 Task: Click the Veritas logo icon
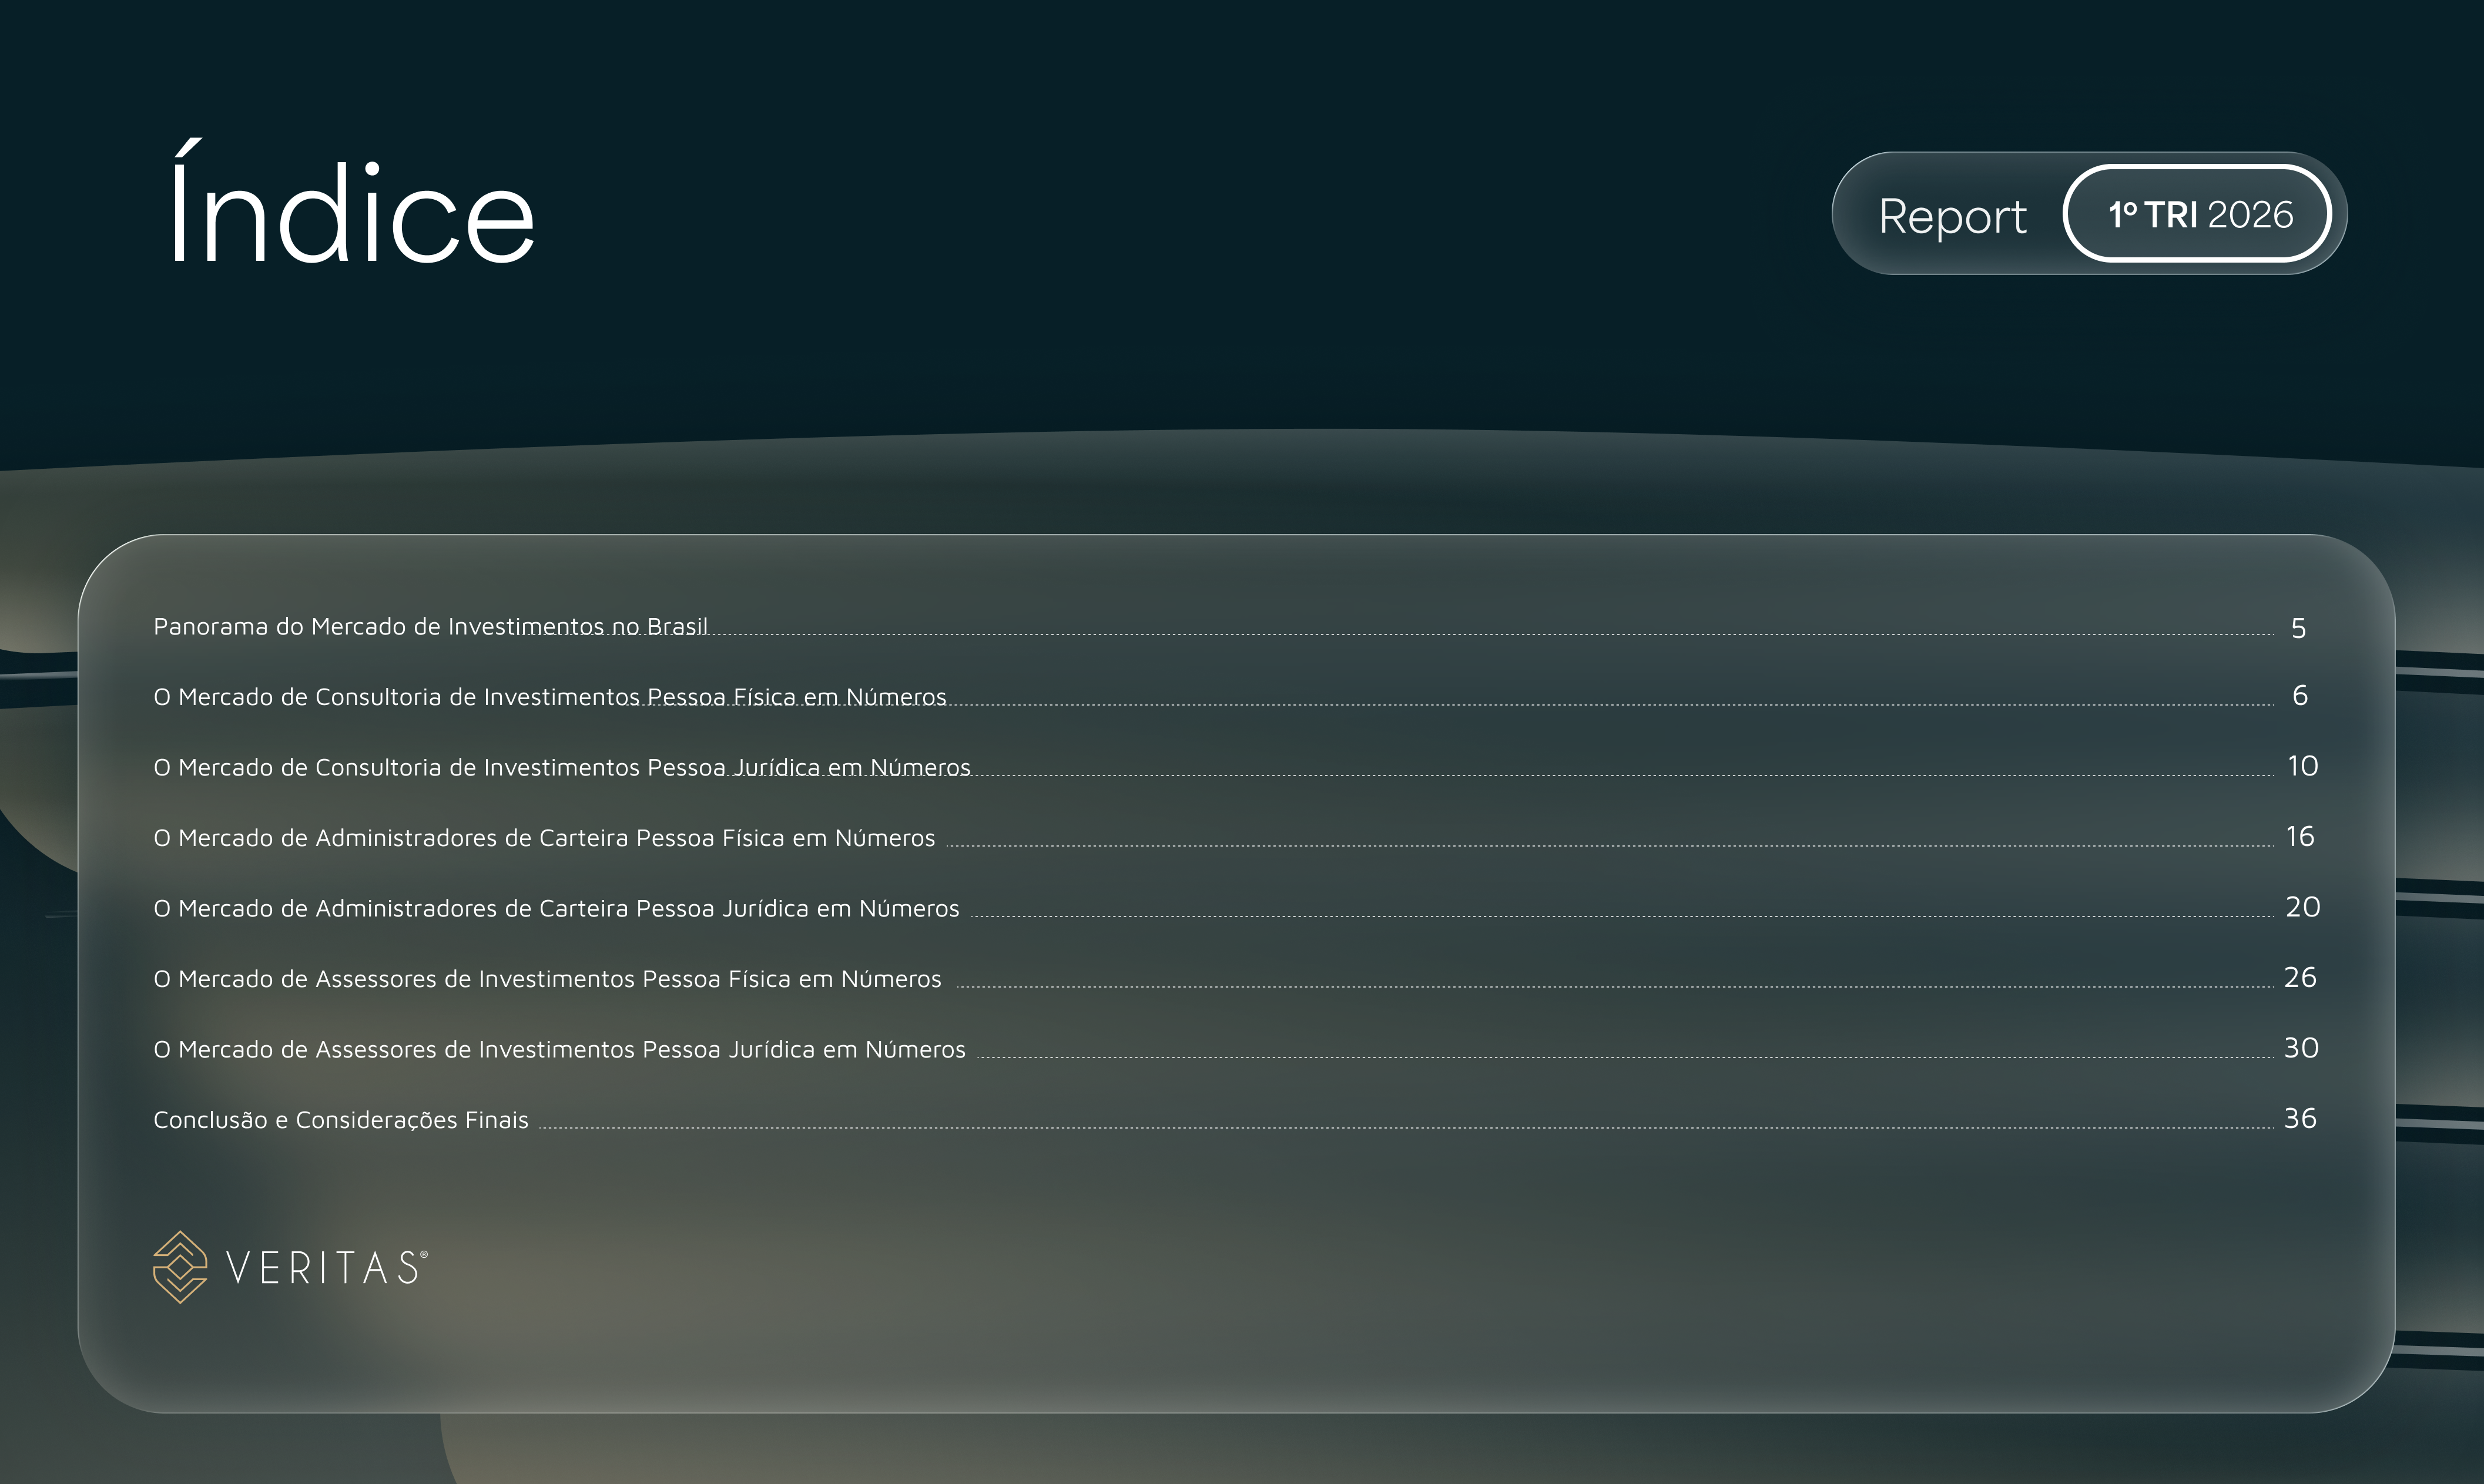(x=180, y=1267)
